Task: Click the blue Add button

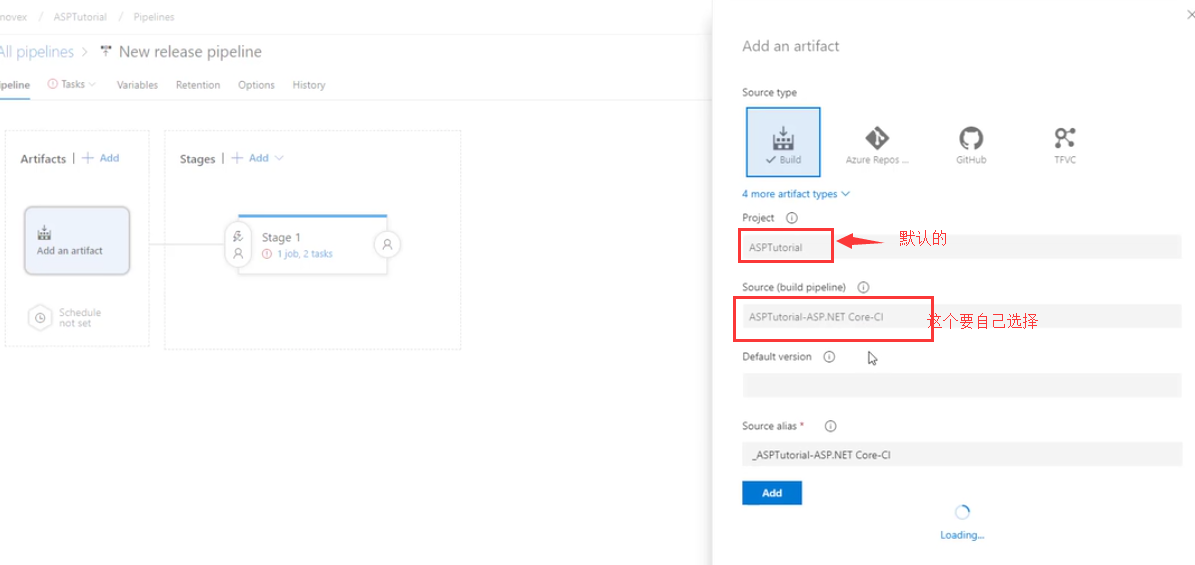Action: pyautogui.click(x=772, y=493)
